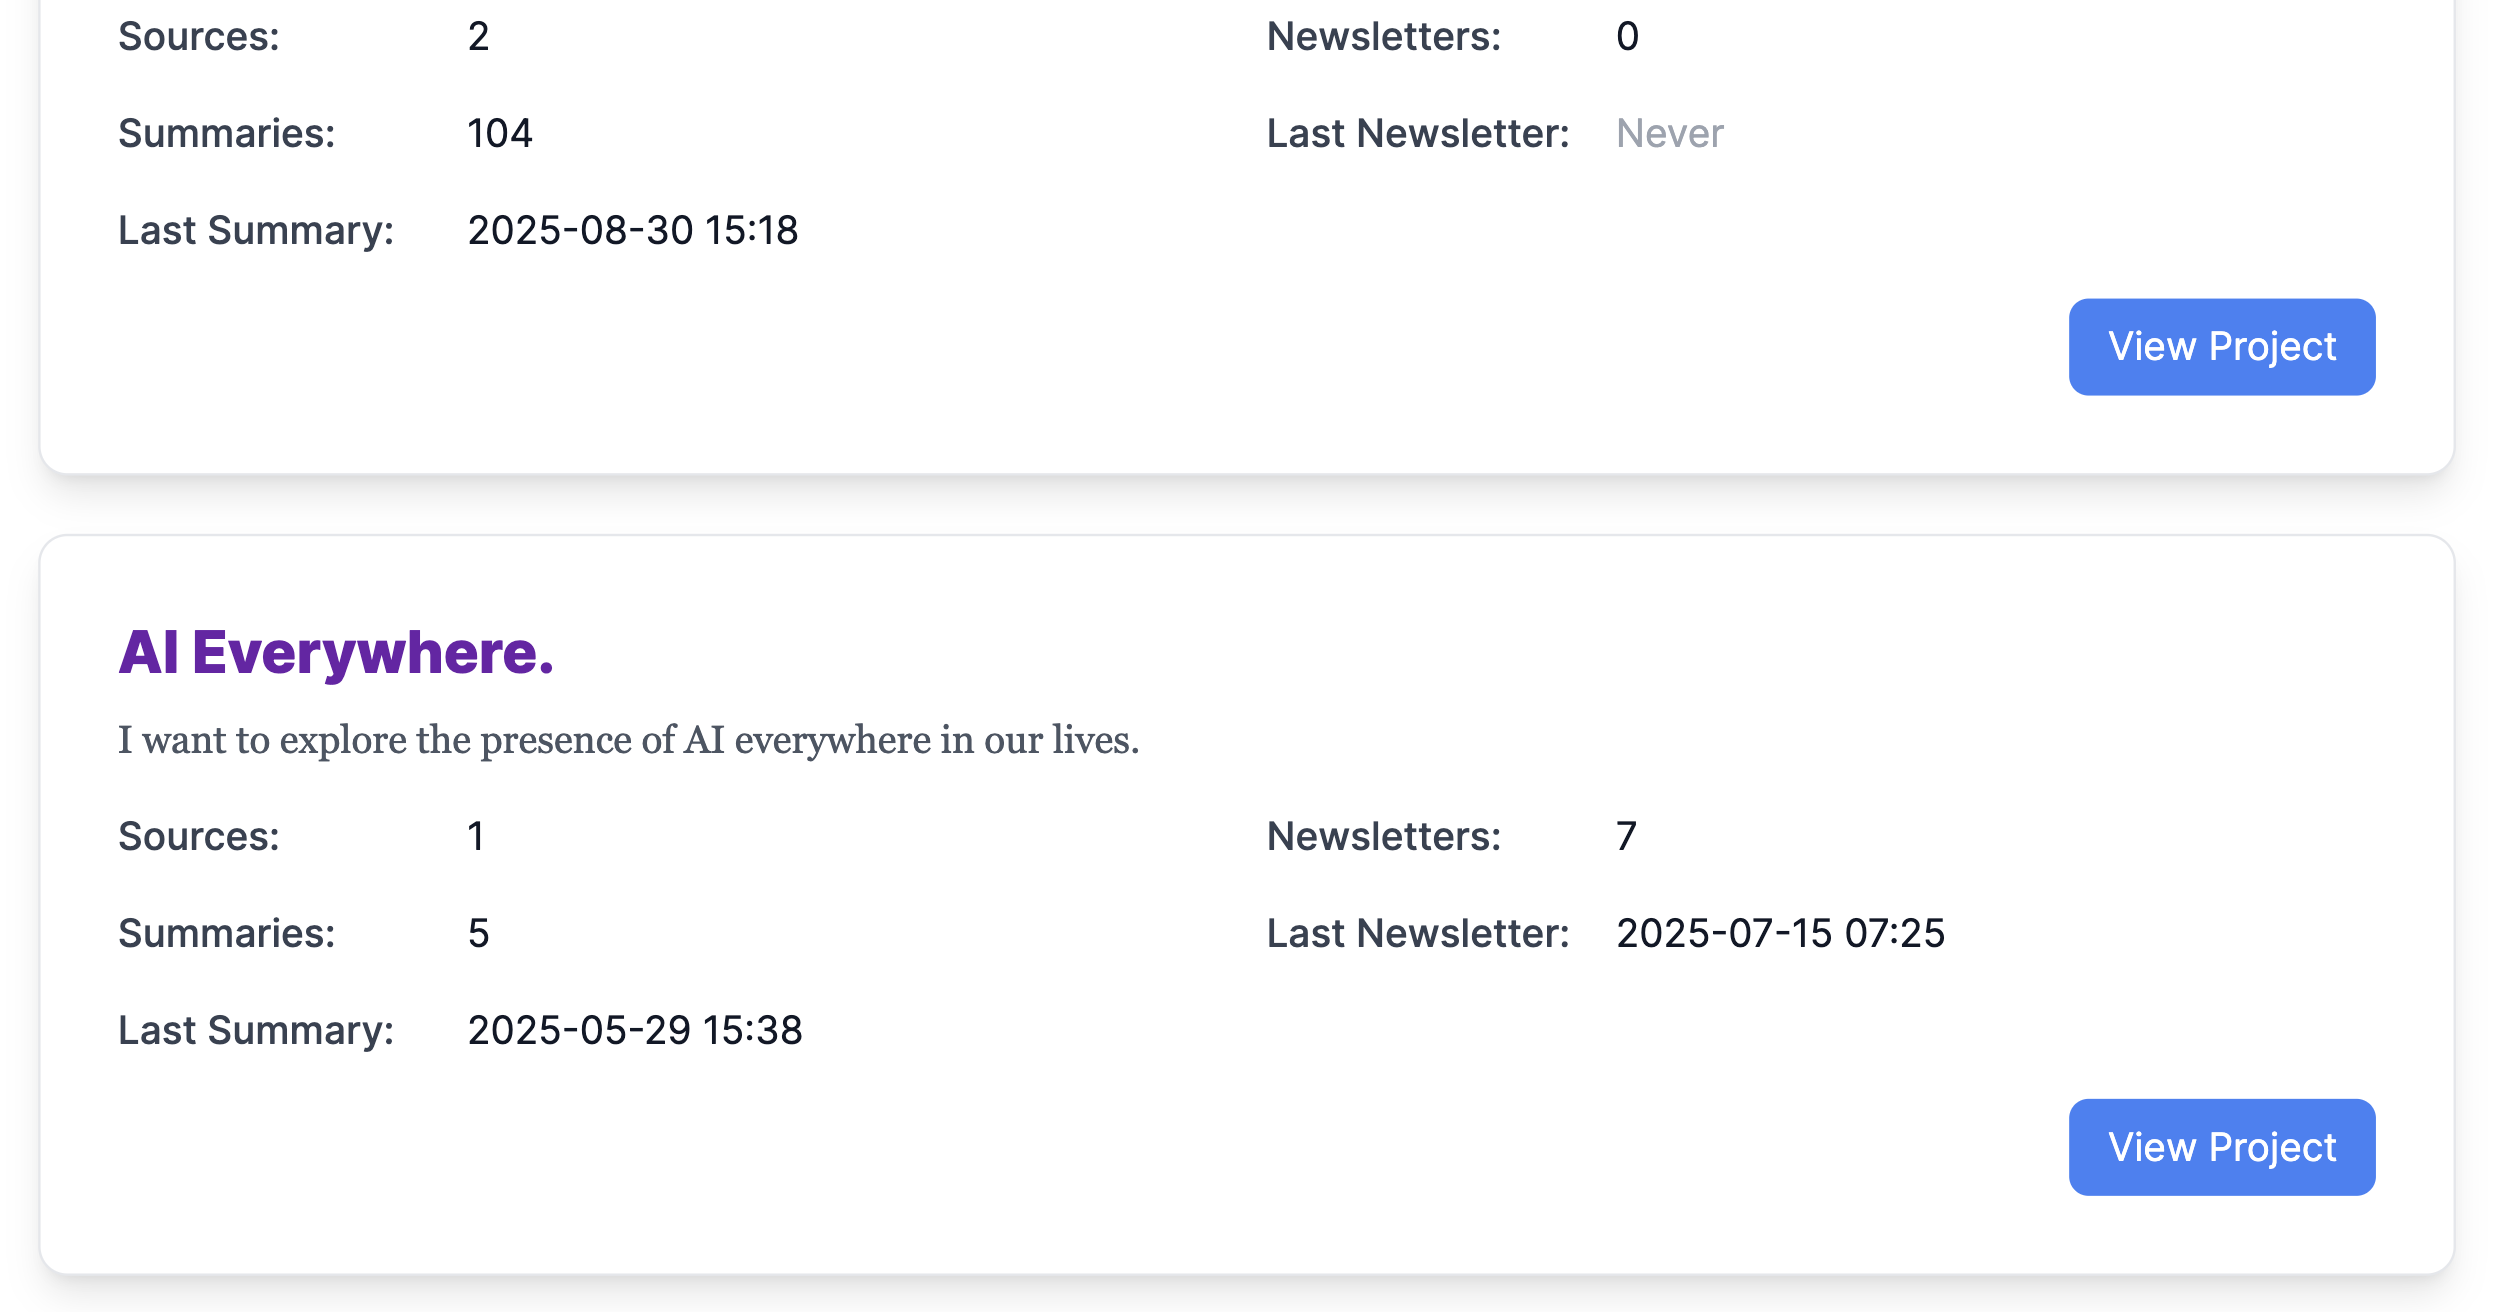The image size is (2496, 1312).
Task: Click the summaries count 104
Action: point(500,133)
